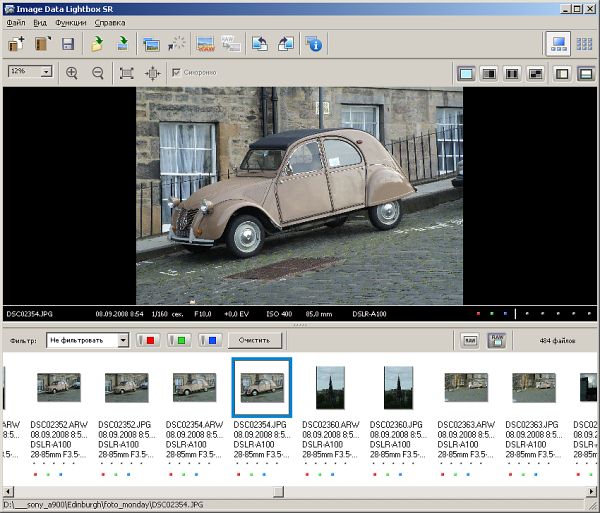The image size is (600, 513).
Task: Zoom out with the minus magnifier
Action: [x=98, y=73]
